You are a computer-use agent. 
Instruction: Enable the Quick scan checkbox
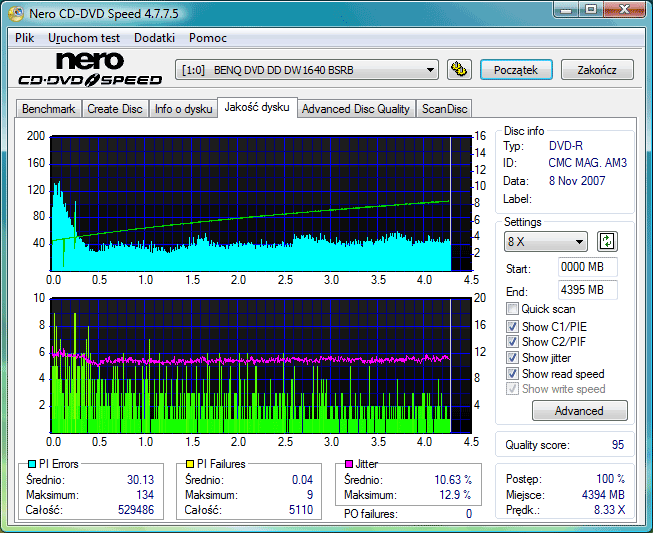coord(512,309)
